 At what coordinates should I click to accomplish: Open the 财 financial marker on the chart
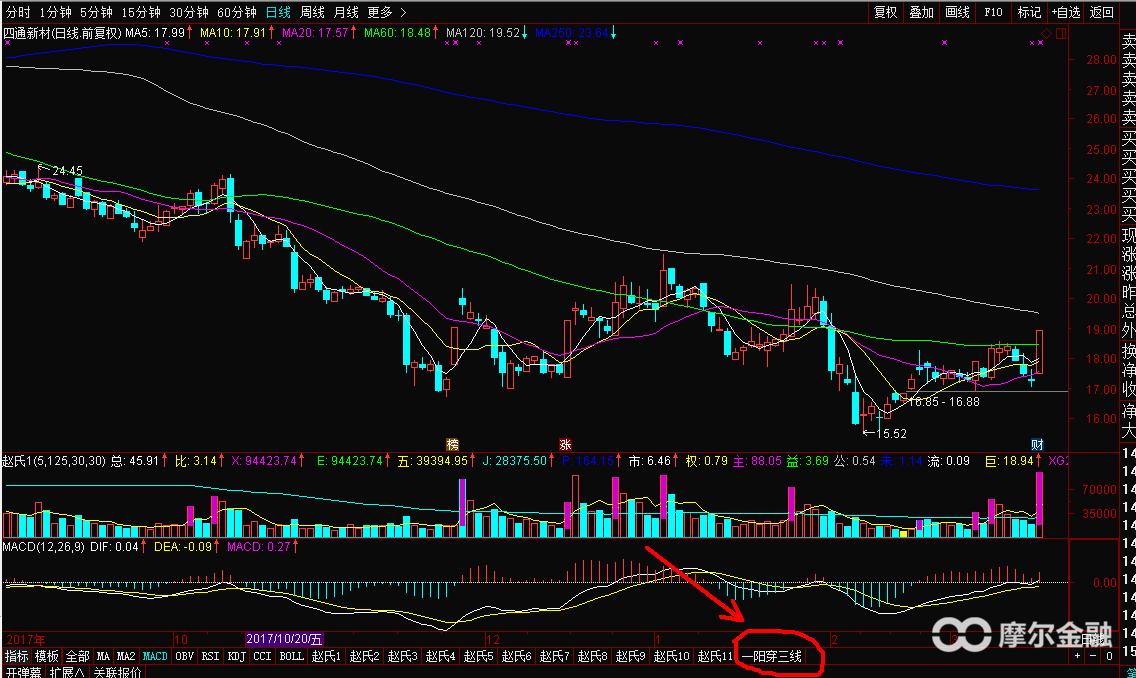[x=1037, y=444]
